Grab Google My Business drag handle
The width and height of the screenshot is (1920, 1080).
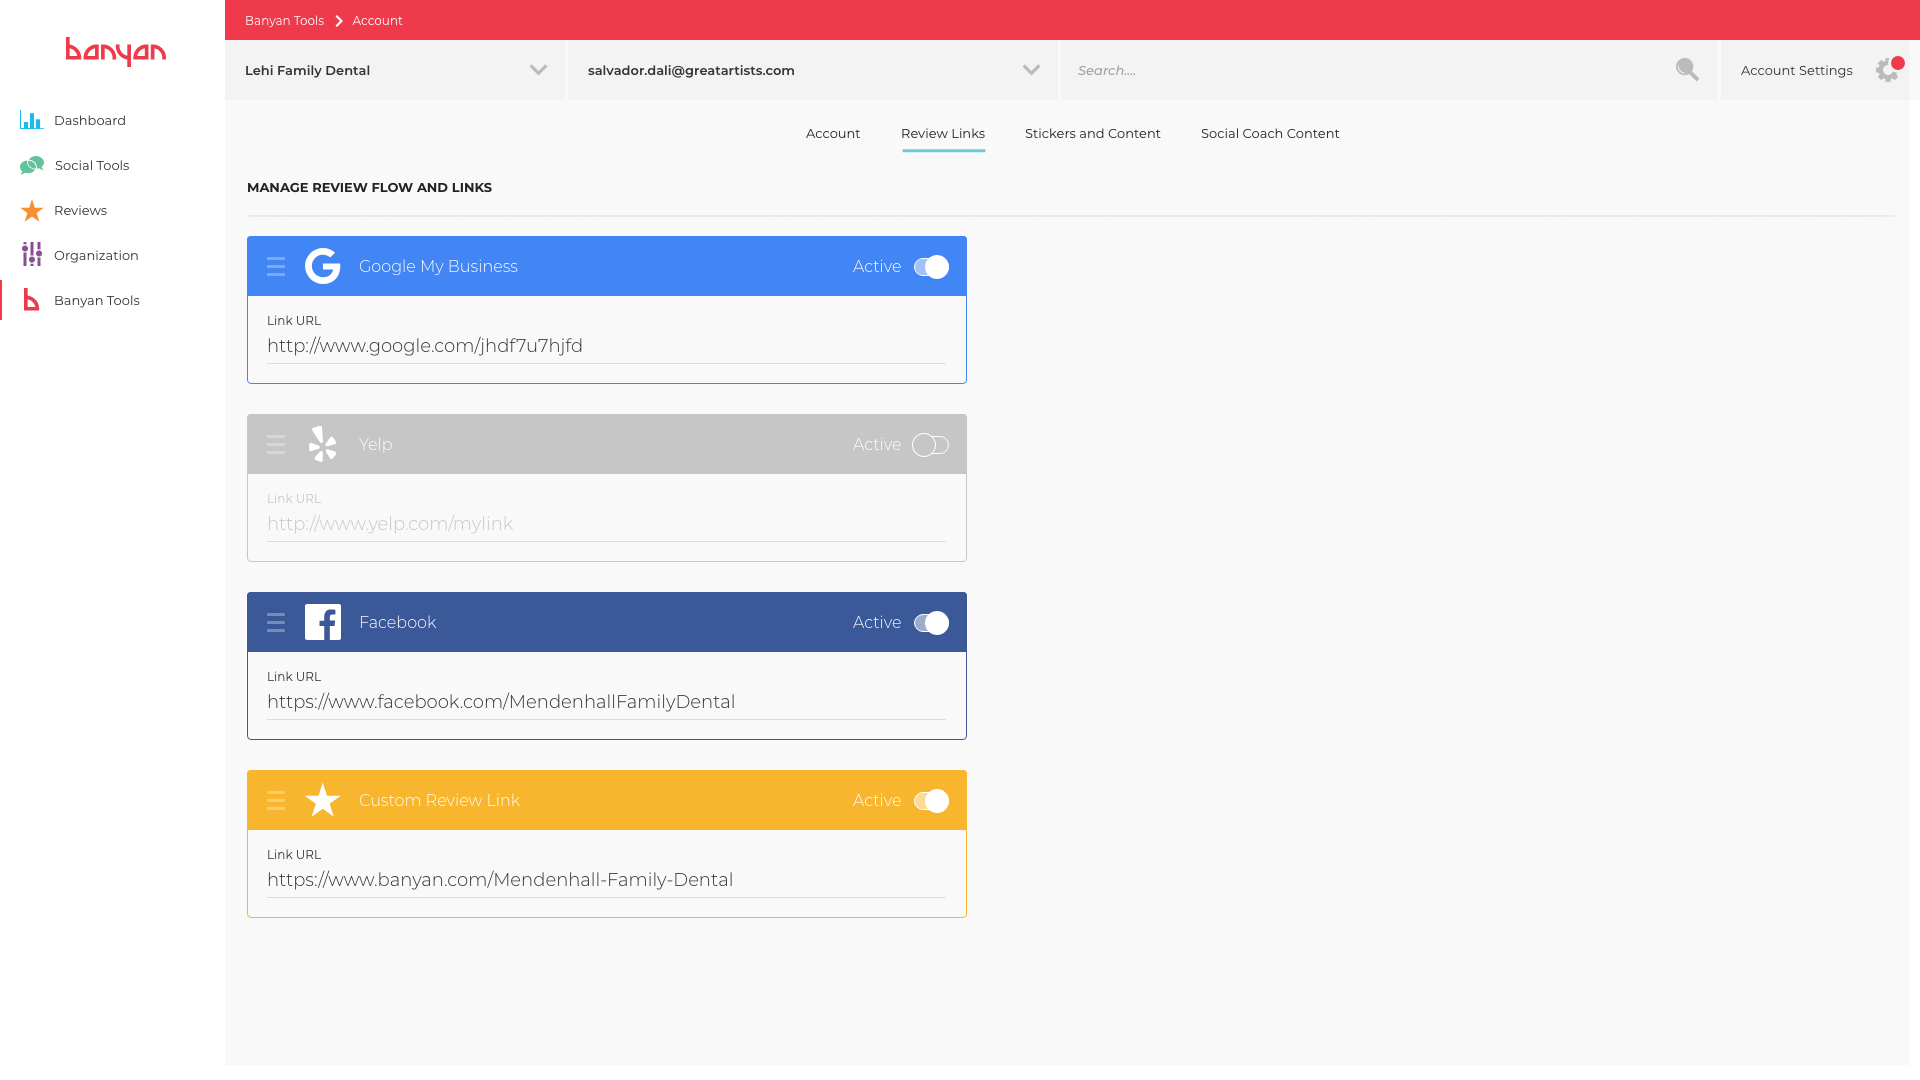276,266
